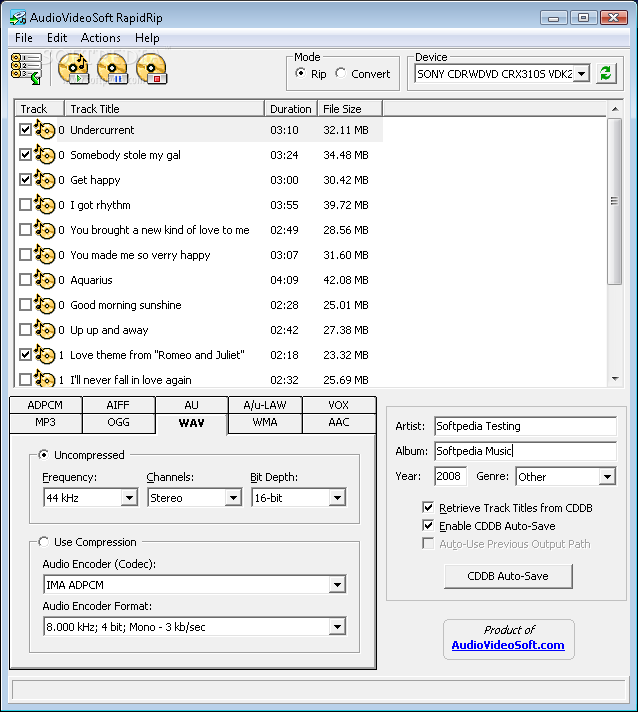The width and height of the screenshot is (638, 712).
Task: Switch to the MP3 format tab
Action: pyautogui.click(x=45, y=422)
